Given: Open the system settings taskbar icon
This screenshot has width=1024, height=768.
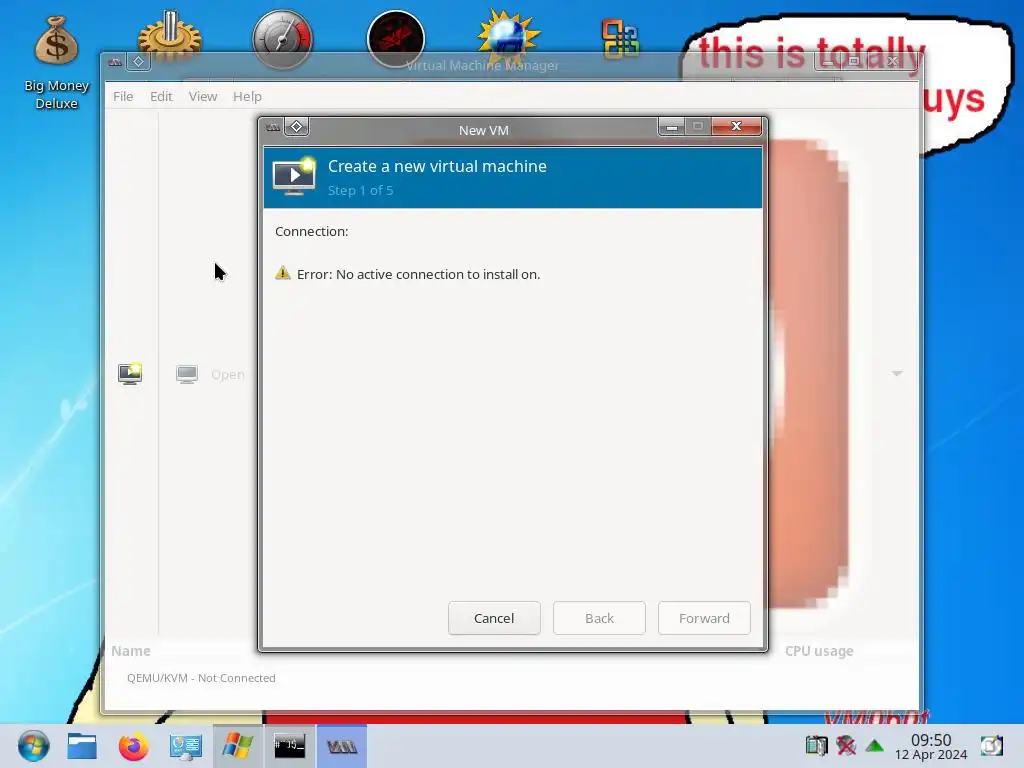Looking at the screenshot, I should pos(185,746).
